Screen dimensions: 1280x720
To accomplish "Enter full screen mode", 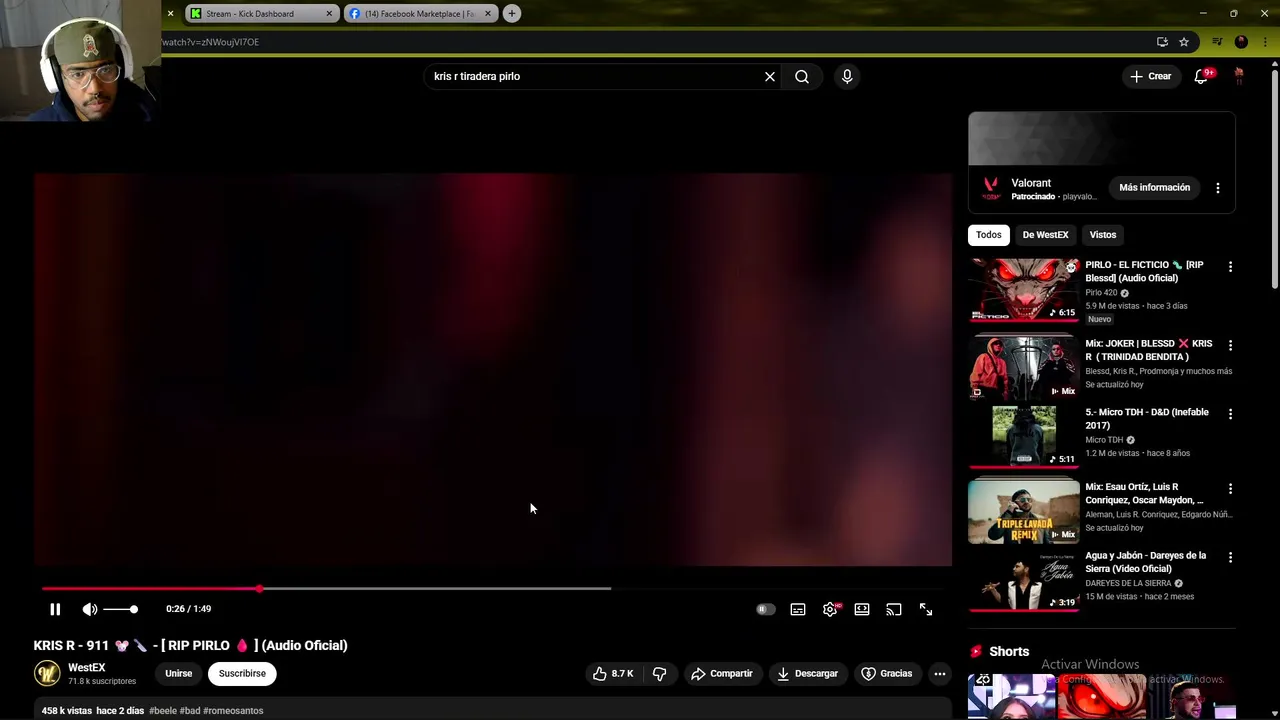I will point(926,609).
